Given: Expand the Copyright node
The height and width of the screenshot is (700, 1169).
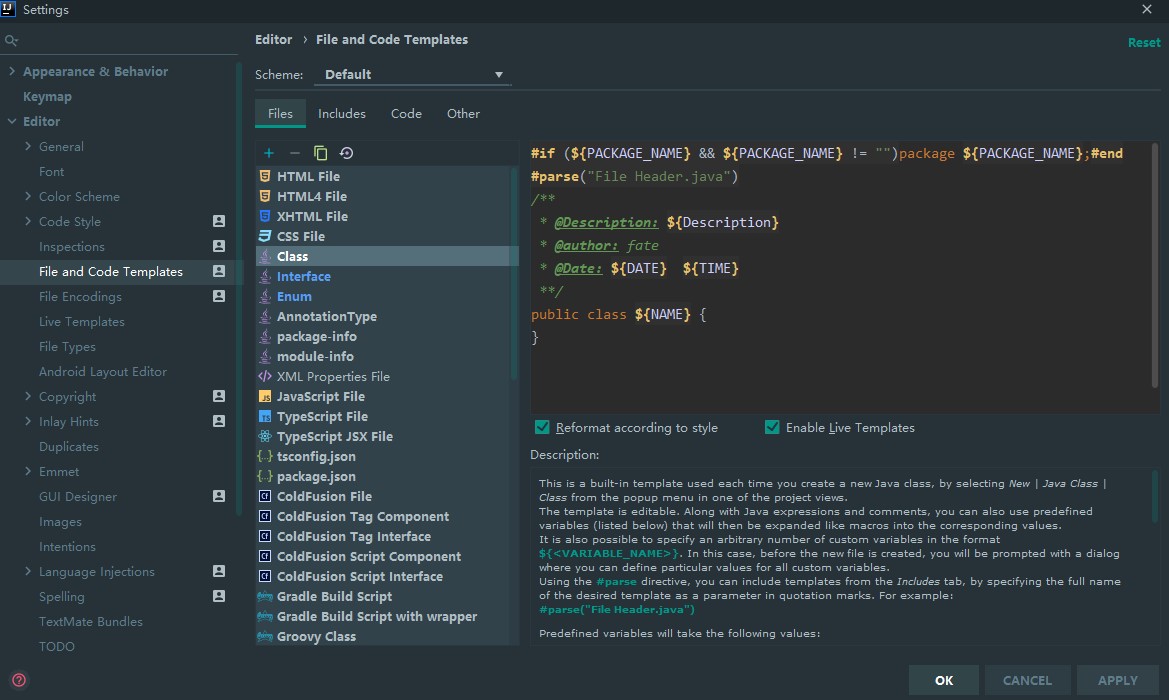Looking at the screenshot, I should [28, 396].
